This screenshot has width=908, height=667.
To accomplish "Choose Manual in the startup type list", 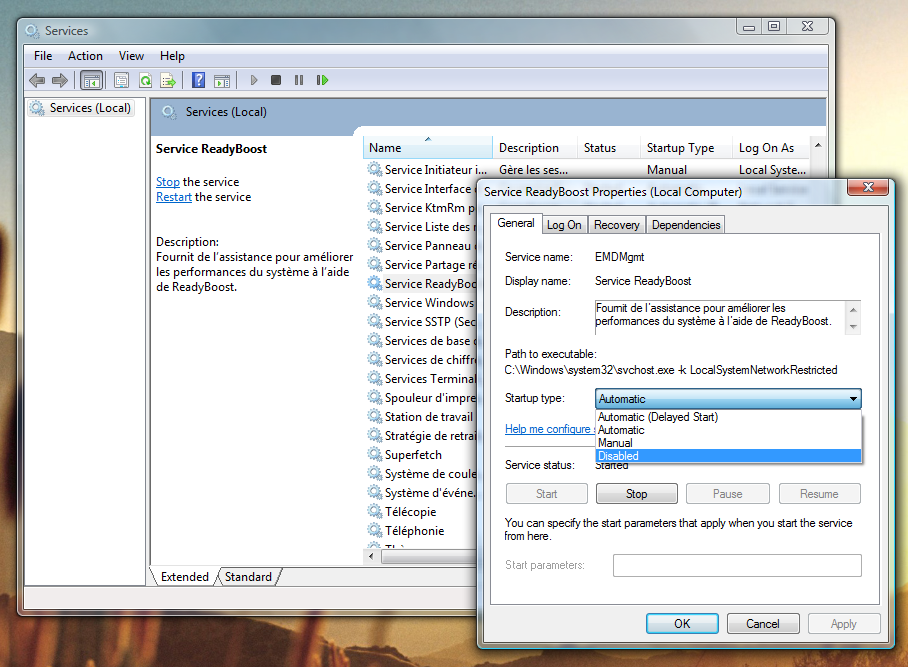I will point(728,443).
